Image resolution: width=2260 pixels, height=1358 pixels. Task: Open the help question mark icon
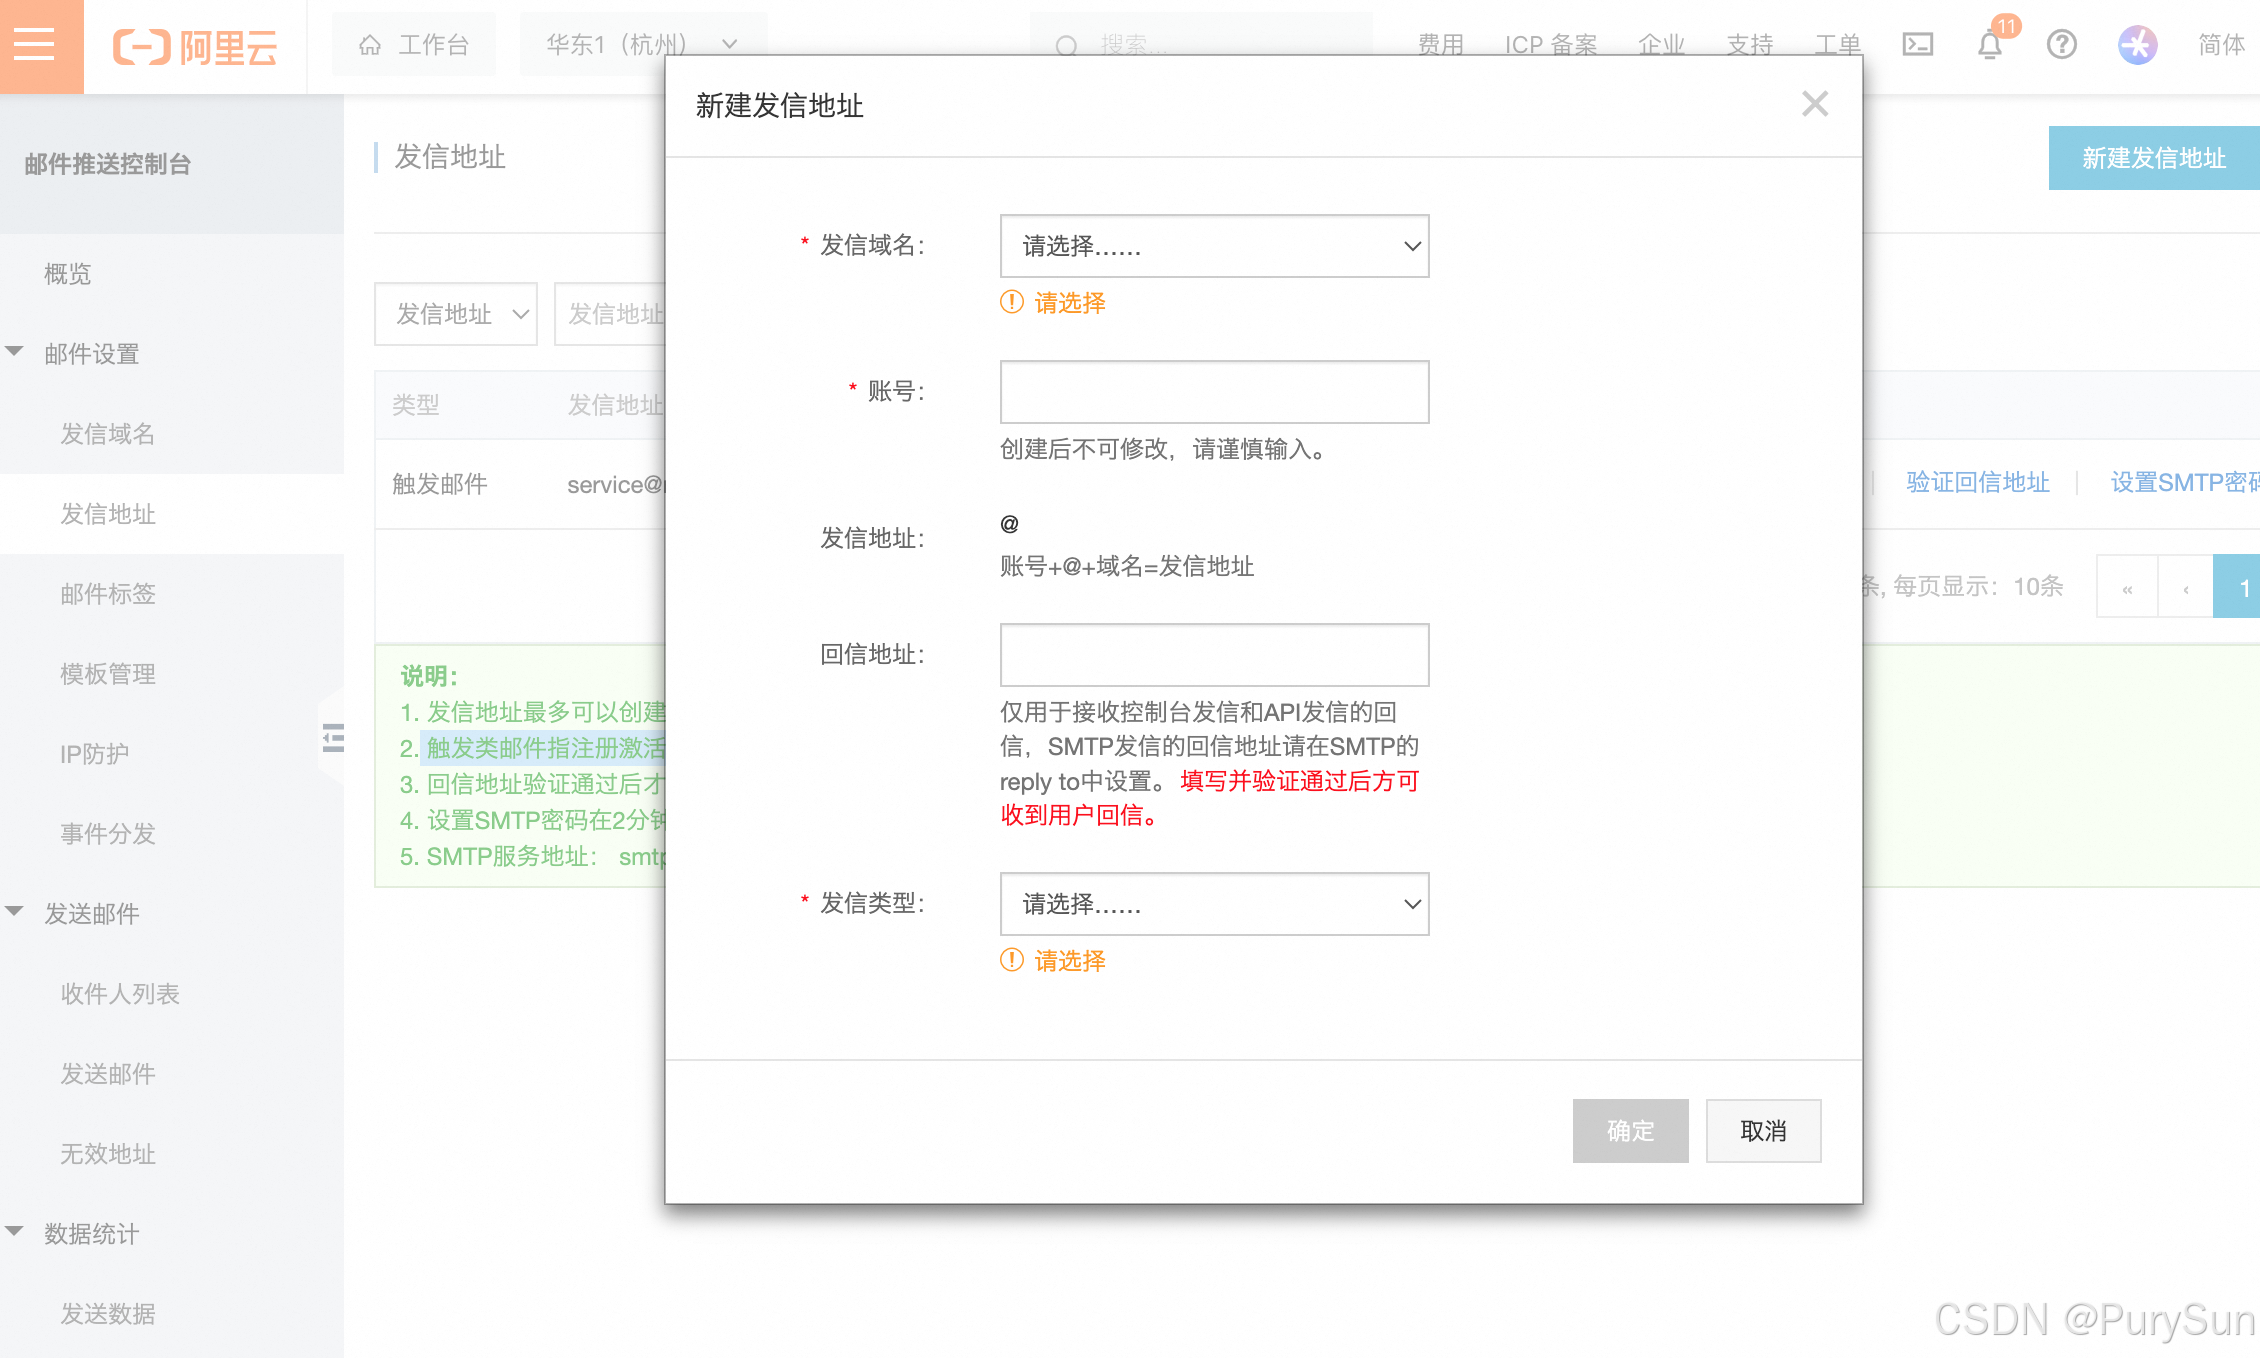point(2061,44)
